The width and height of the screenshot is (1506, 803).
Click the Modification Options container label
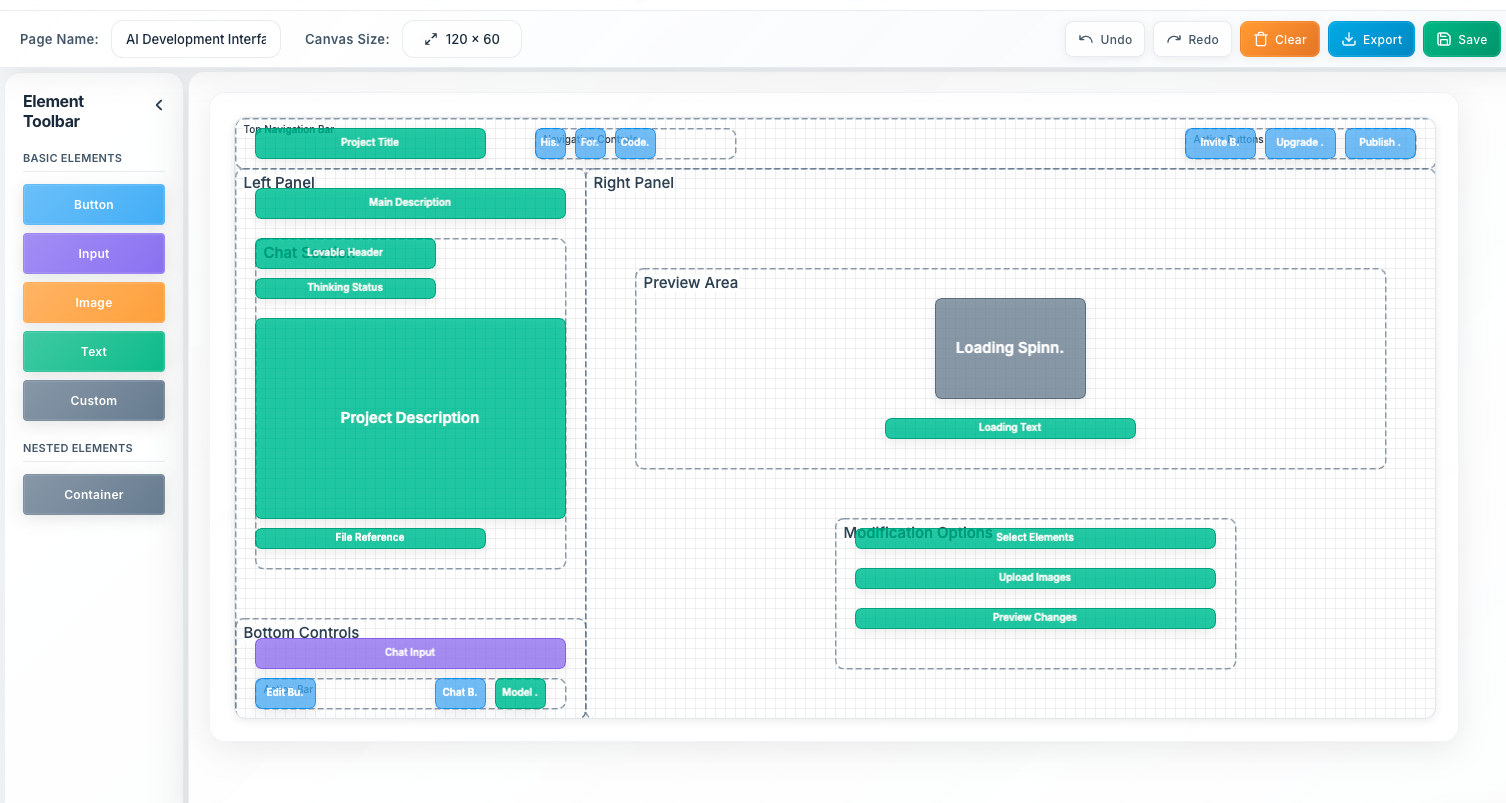pyautogui.click(x=918, y=533)
